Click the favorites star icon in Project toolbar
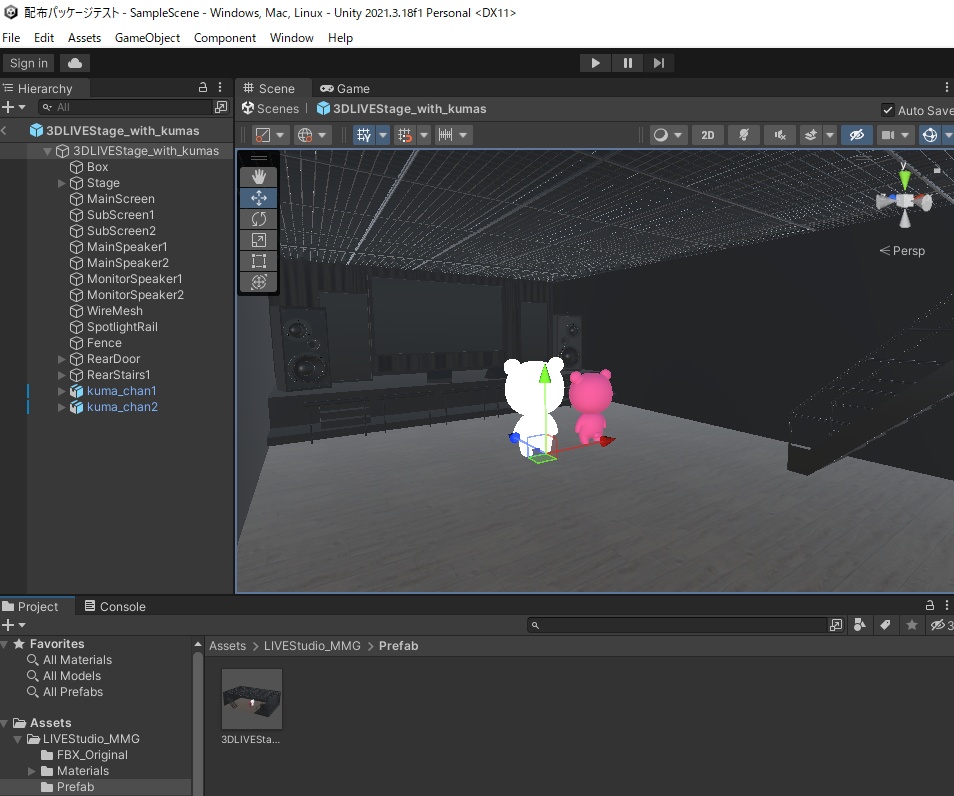The width and height of the screenshot is (954, 796). point(911,625)
